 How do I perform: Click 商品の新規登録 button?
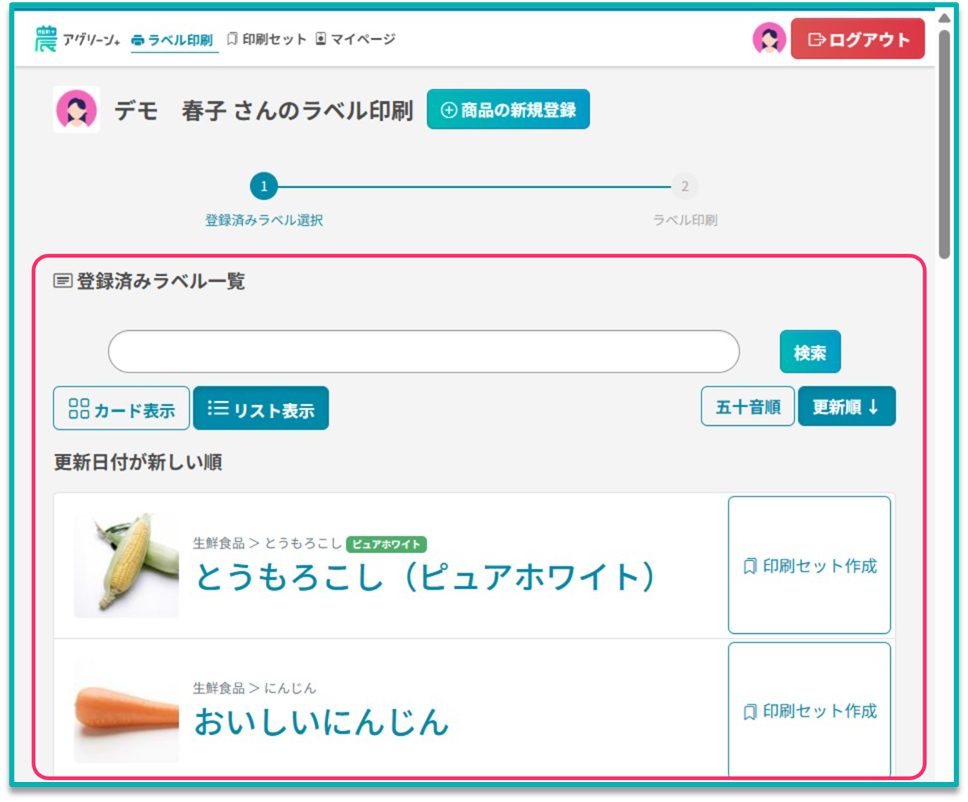[x=508, y=110]
